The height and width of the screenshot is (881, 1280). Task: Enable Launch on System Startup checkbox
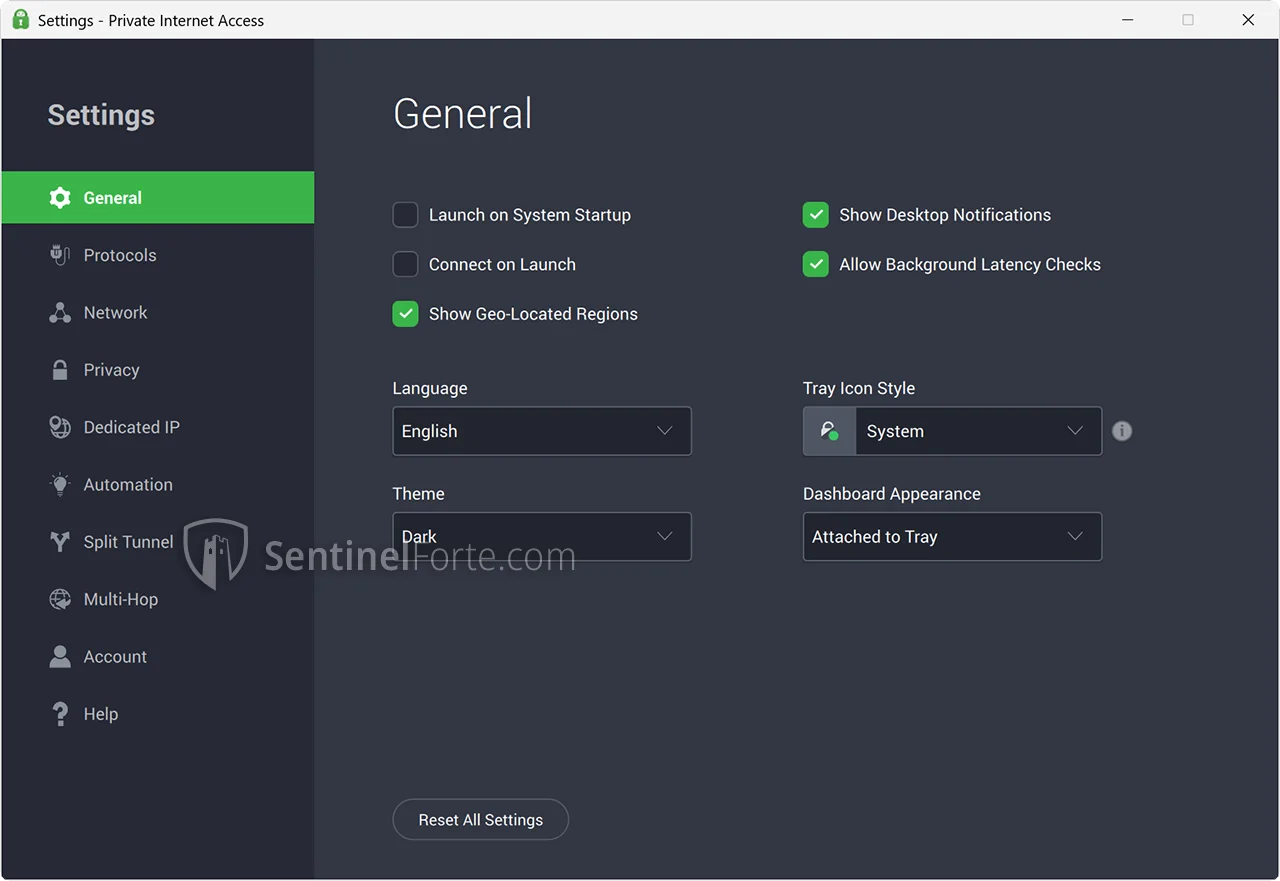point(405,215)
